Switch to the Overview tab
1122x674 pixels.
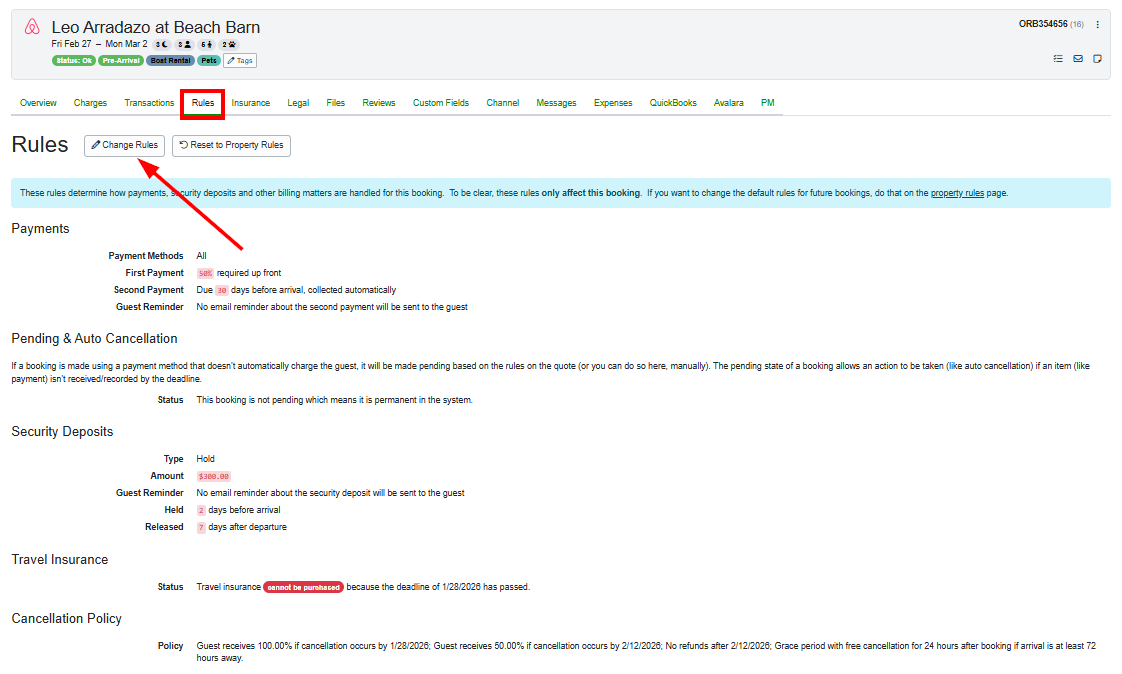(x=38, y=102)
